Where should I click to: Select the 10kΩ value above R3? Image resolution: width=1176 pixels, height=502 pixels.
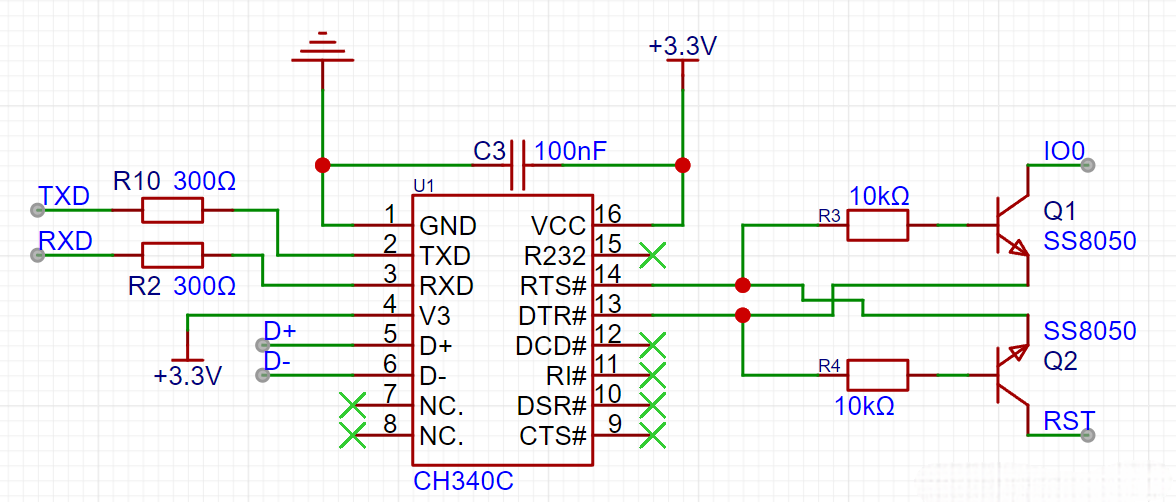[880, 197]
